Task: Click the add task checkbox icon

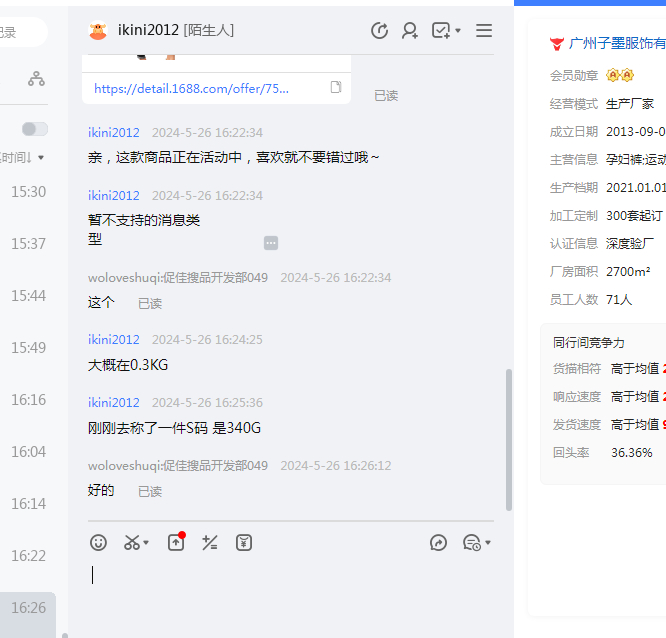Action: 441,31
